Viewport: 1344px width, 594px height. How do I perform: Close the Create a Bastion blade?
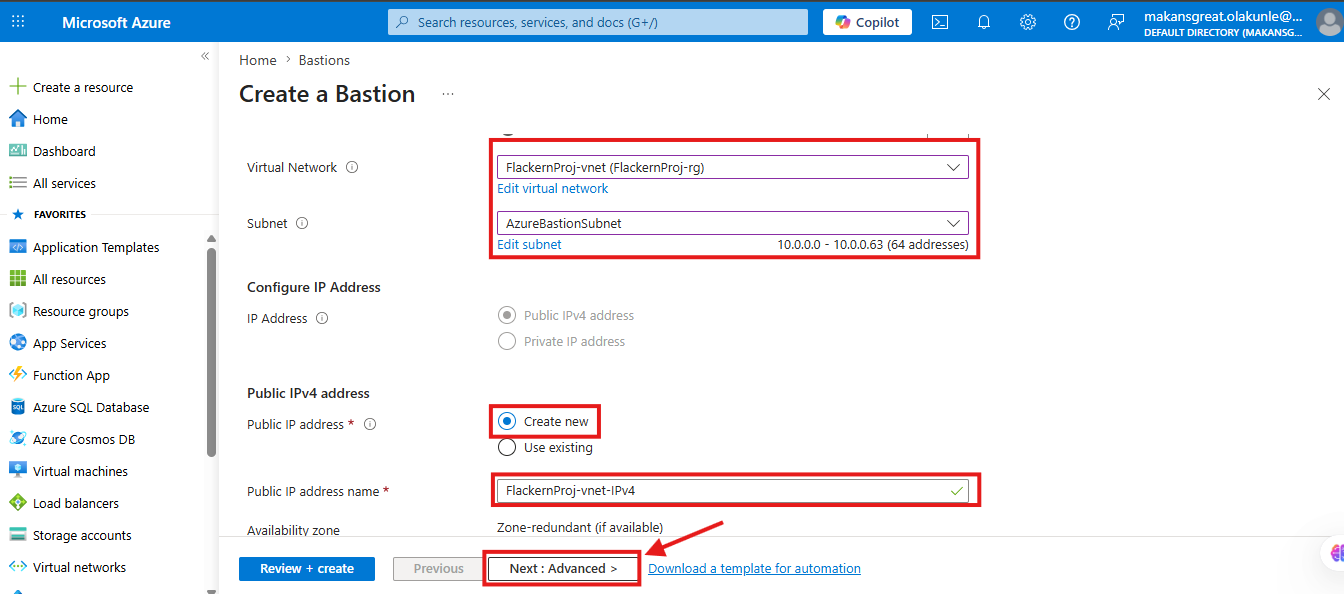coord(1323,94)
